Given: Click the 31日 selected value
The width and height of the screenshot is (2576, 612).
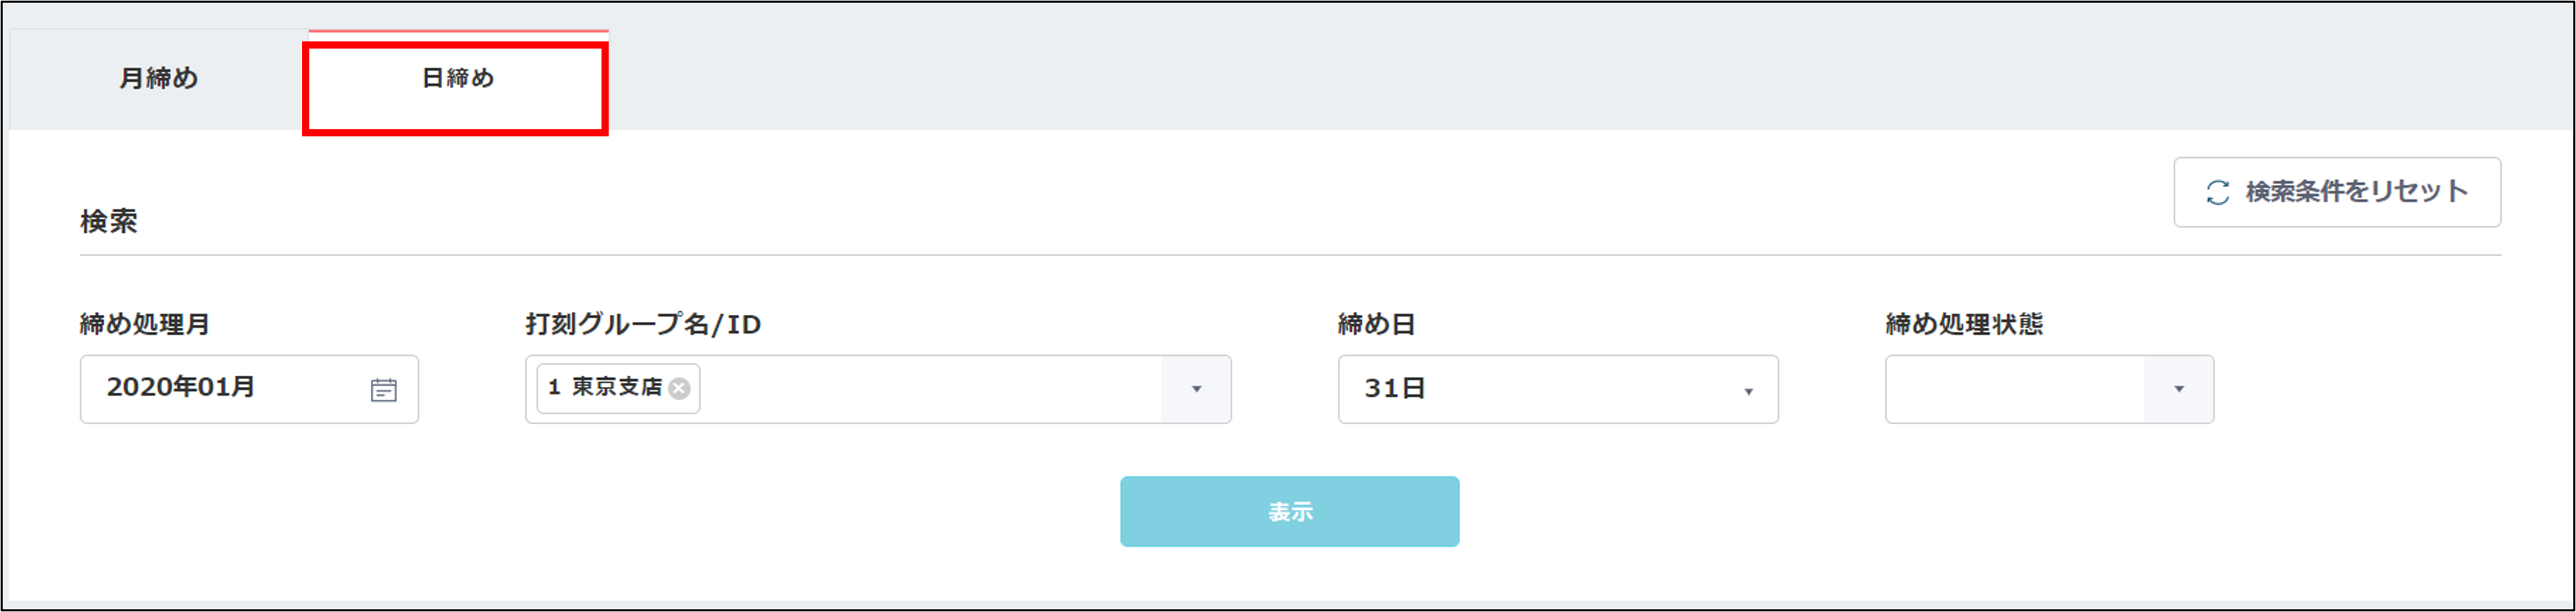Looking at the screenshot, I should [x=1394, y=389].
